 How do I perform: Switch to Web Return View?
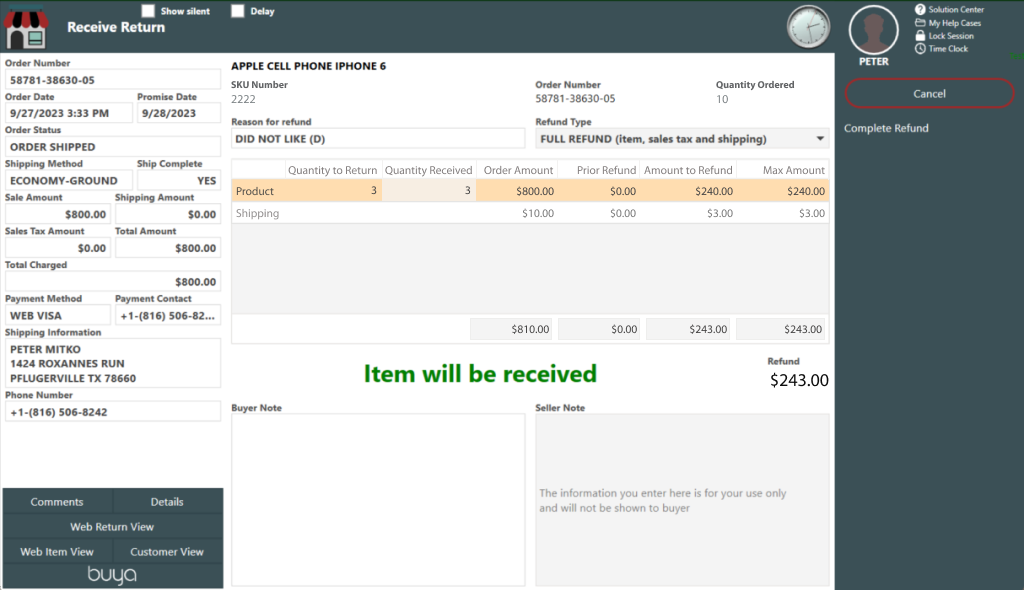112,527
